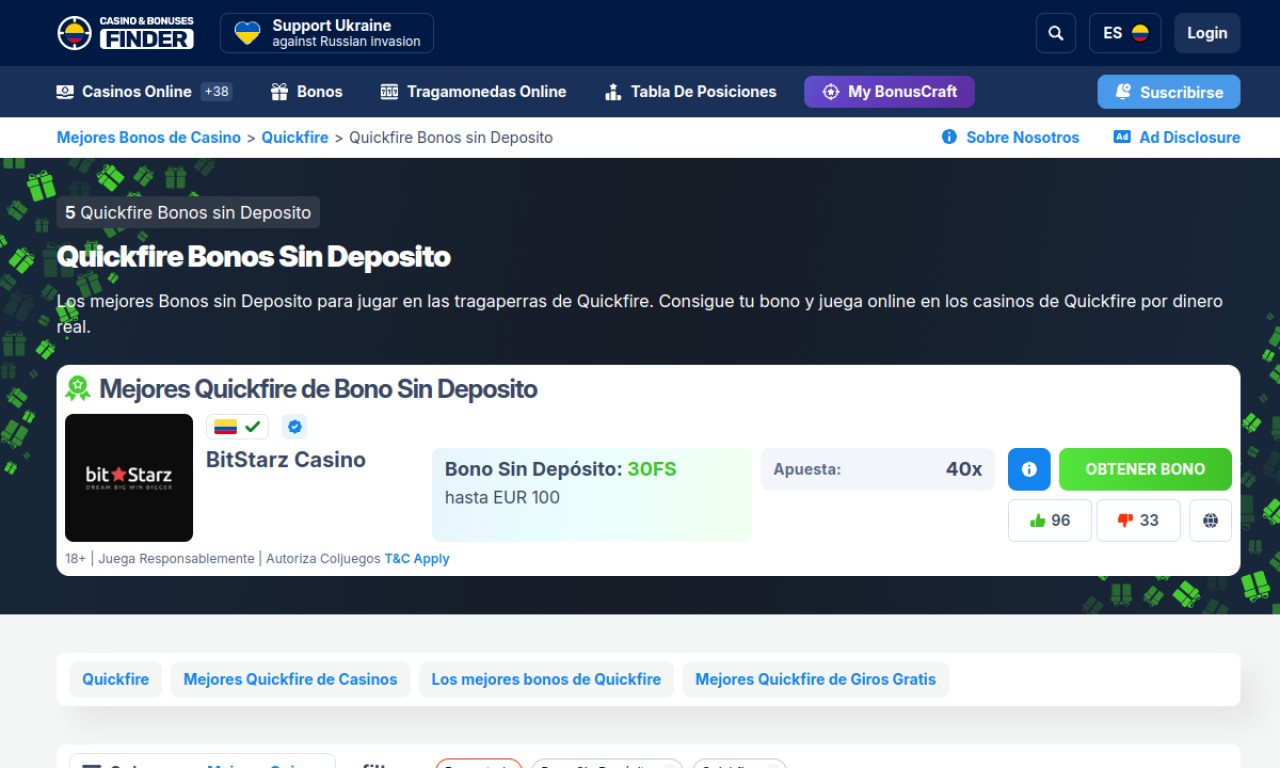Screen dimensions: 1280x768
Task: Click the '5 Quickfire Bonos sin Deposito' count badge
Action: (188, 212)
